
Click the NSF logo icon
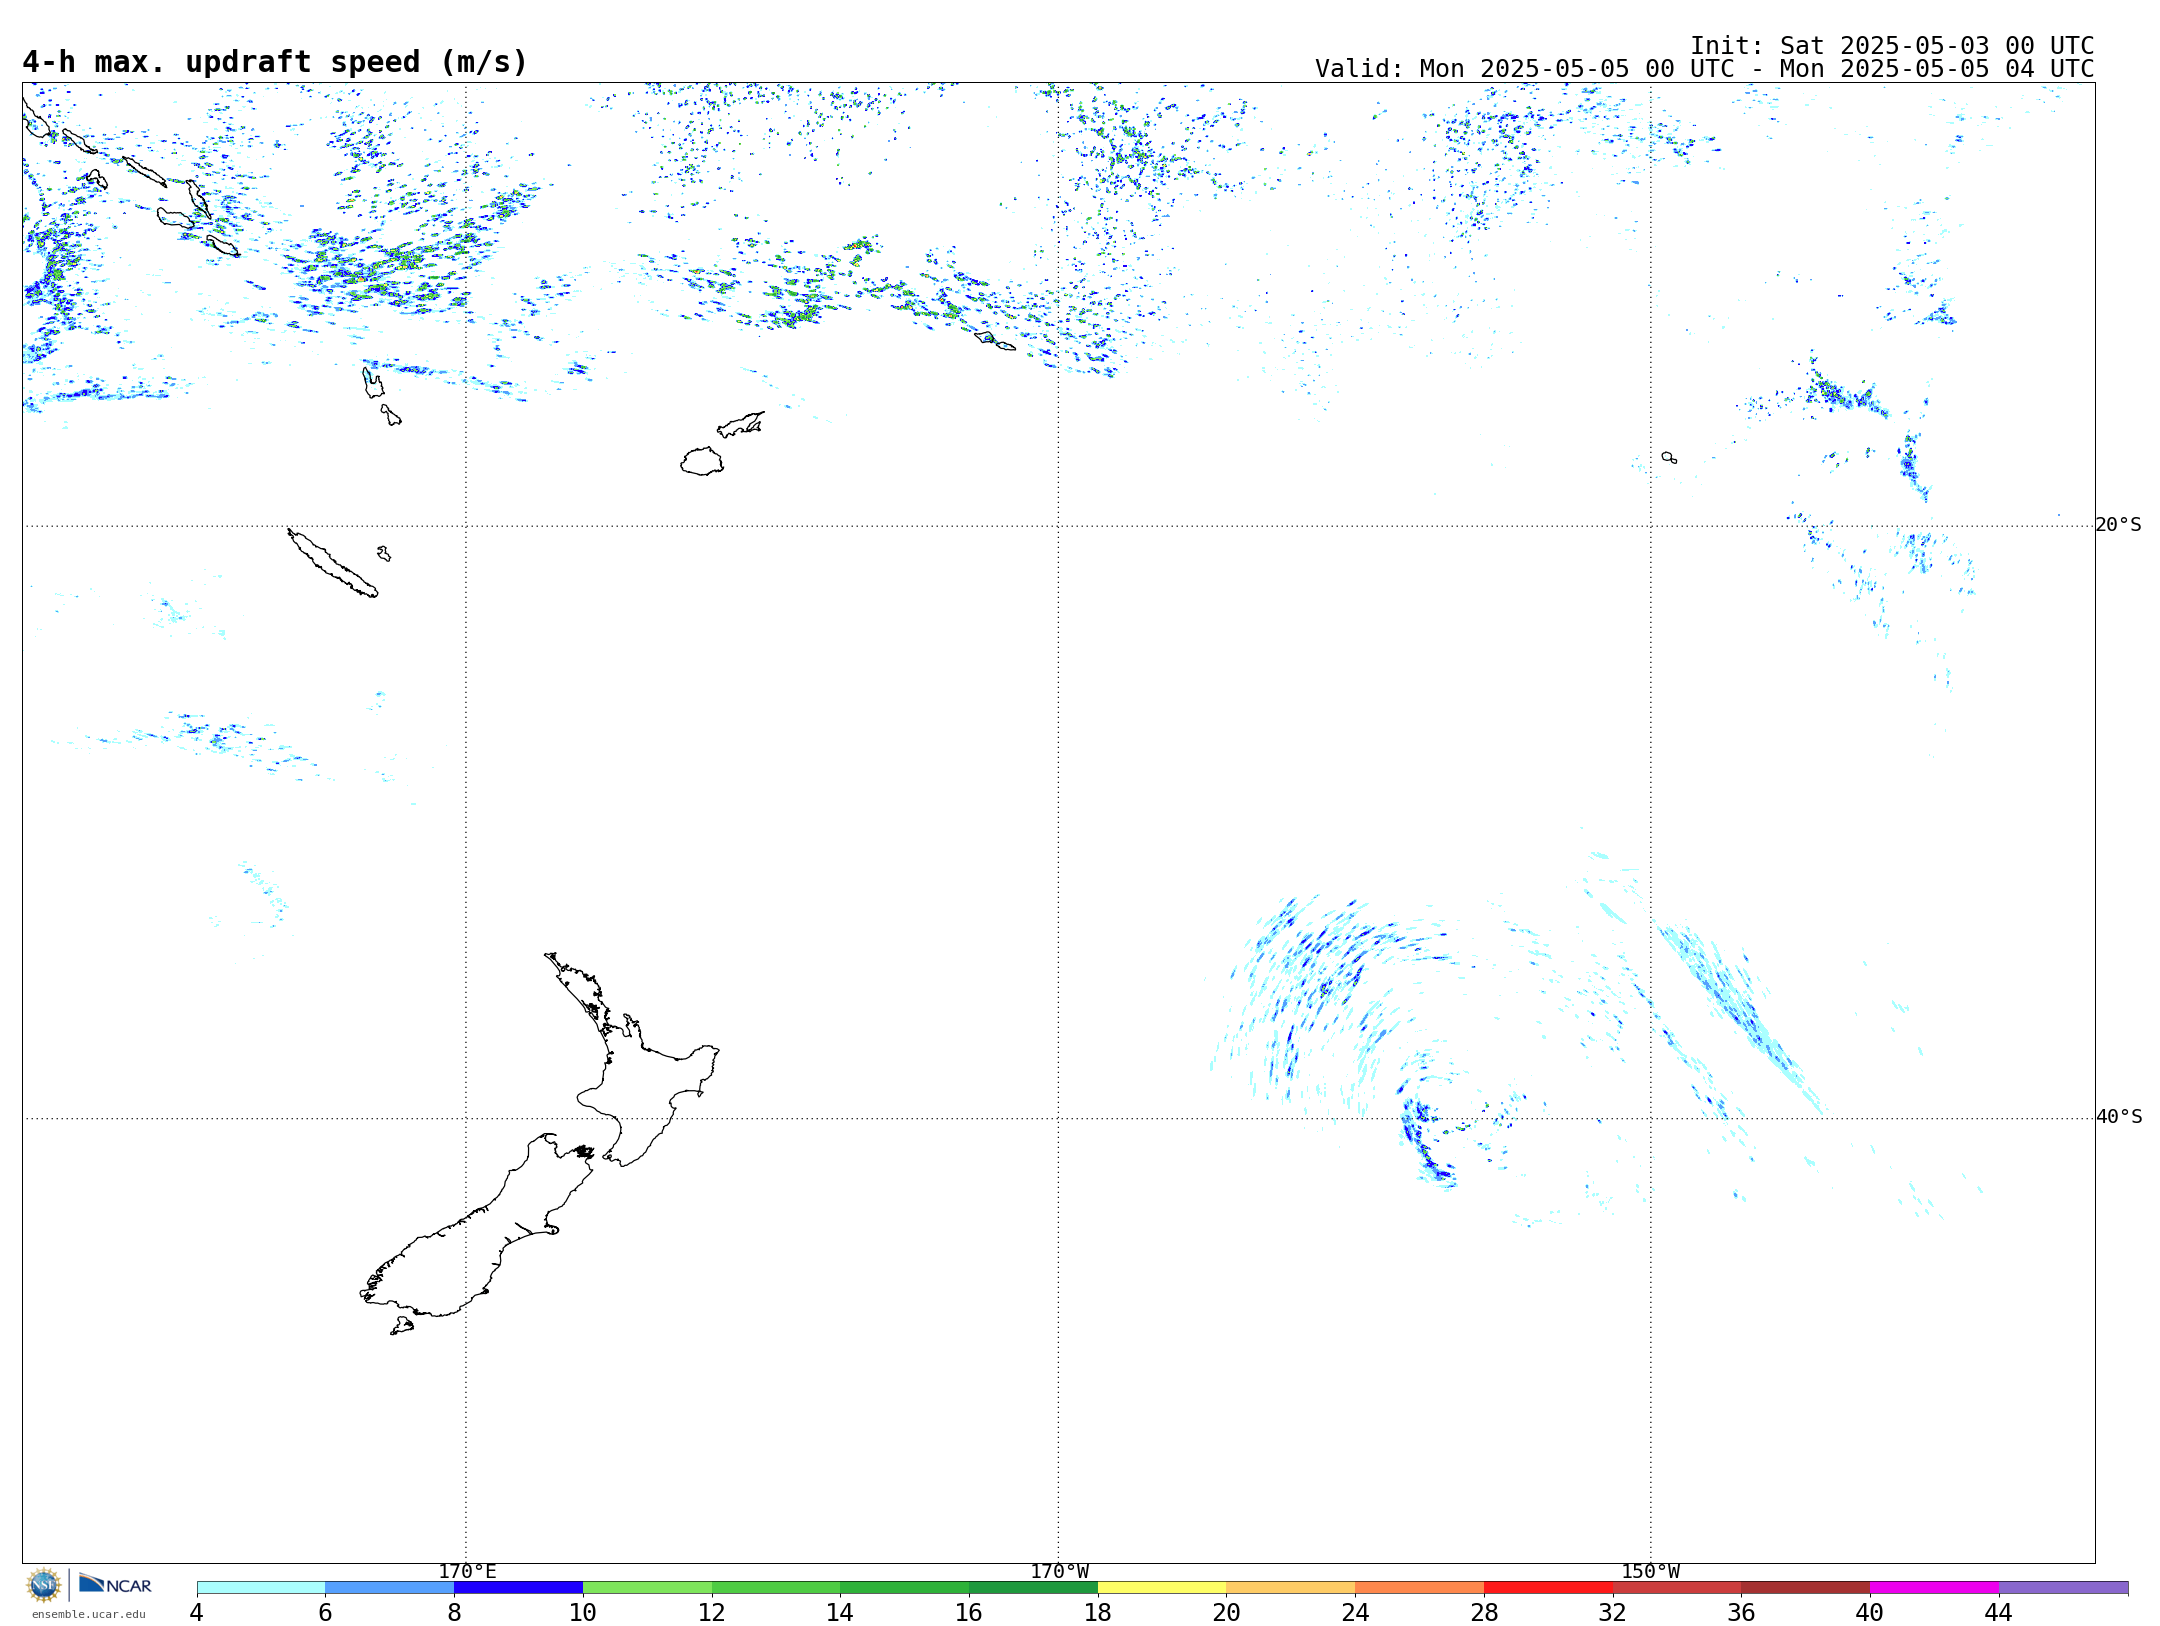[44, 1585]
